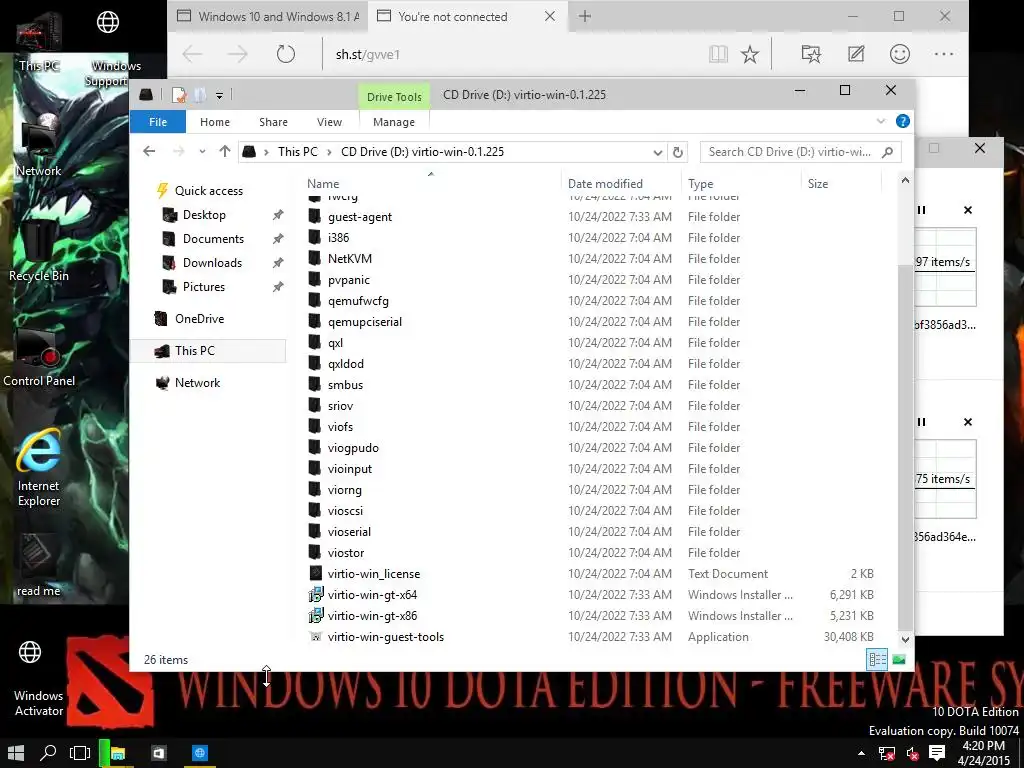Viewport: 1024px width, 768px height.
Task: Make a Web Note in Edge
Action: click(x=856, y=54)
